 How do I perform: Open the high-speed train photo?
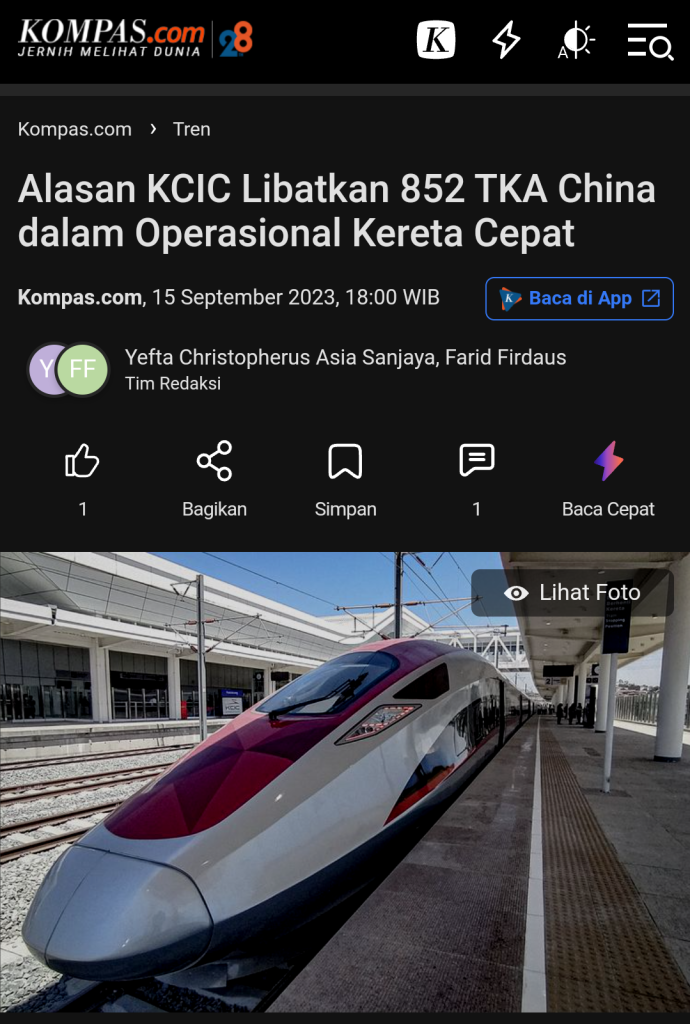click(345, 782)
